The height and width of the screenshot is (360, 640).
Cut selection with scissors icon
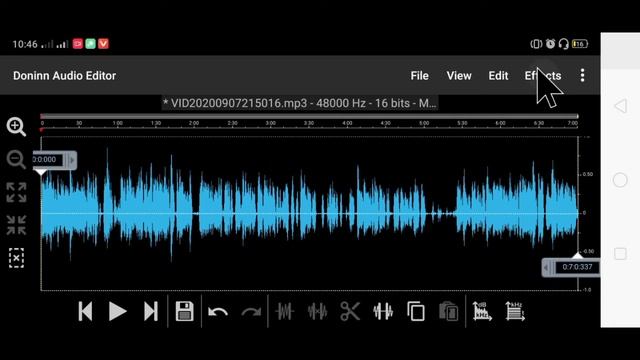pos(350,312)
